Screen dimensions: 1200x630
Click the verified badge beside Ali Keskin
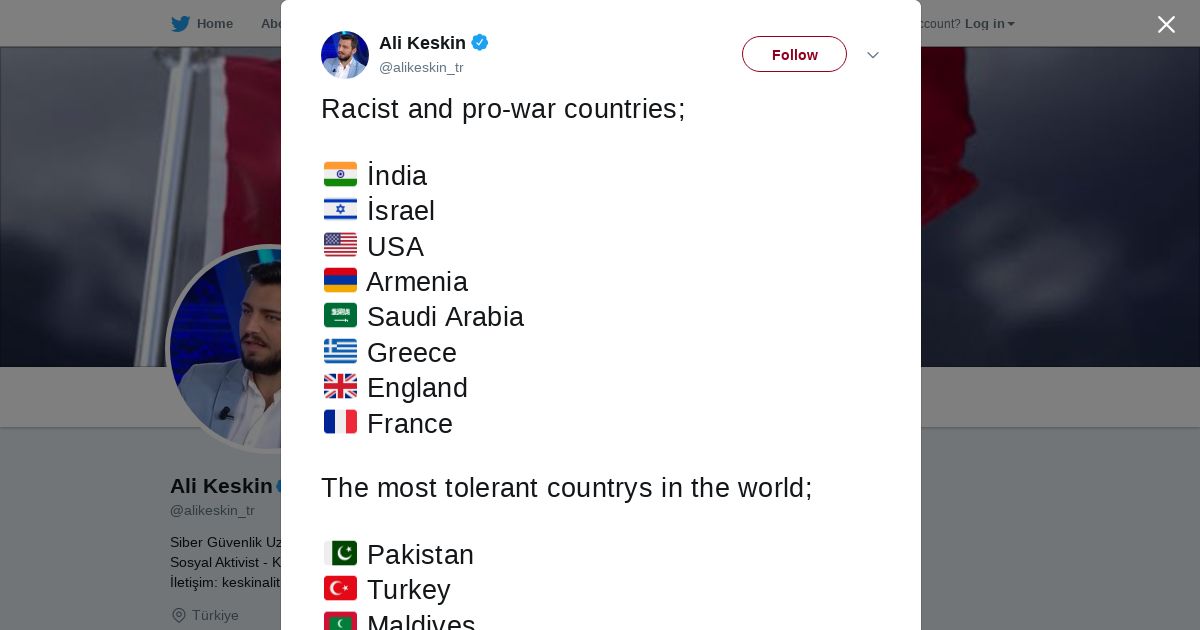[x=480, y=43]
